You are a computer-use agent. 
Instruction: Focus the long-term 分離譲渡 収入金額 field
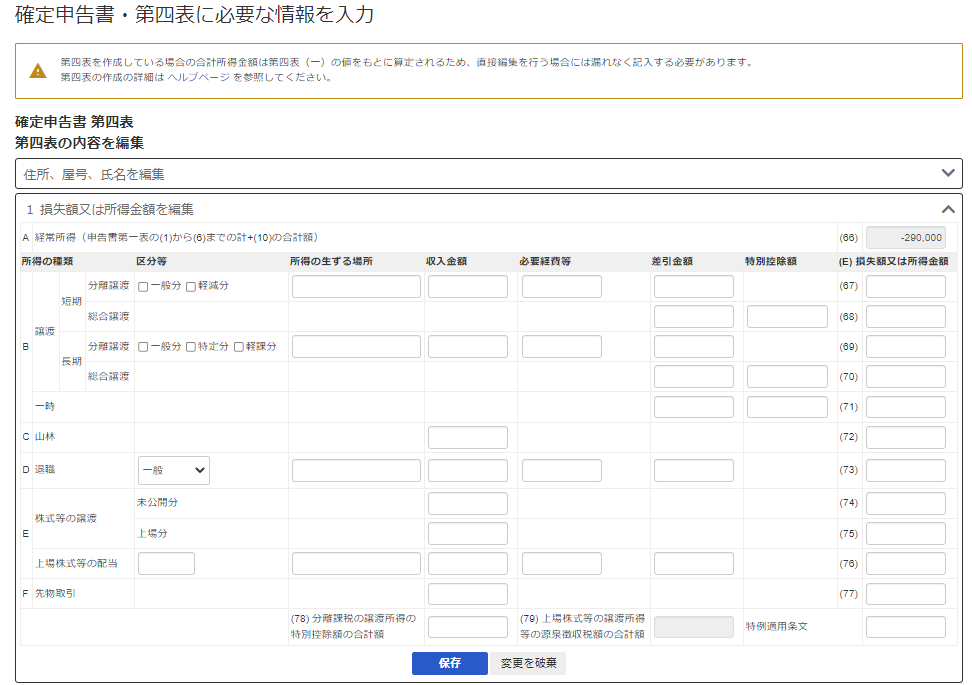point(468,347)
